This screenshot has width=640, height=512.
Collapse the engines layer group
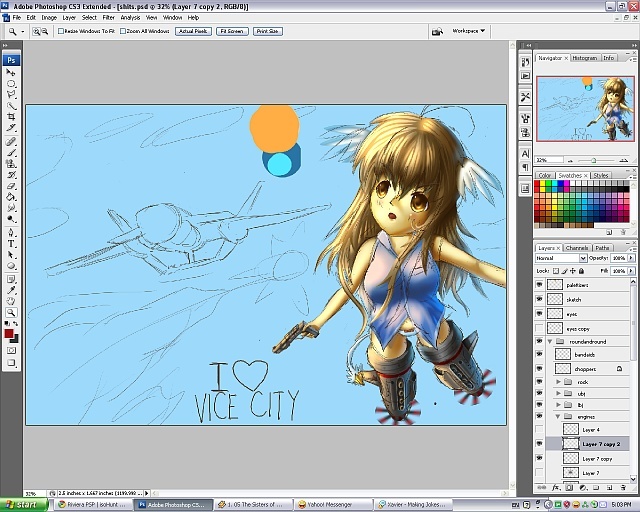click(x=558, y=417)
